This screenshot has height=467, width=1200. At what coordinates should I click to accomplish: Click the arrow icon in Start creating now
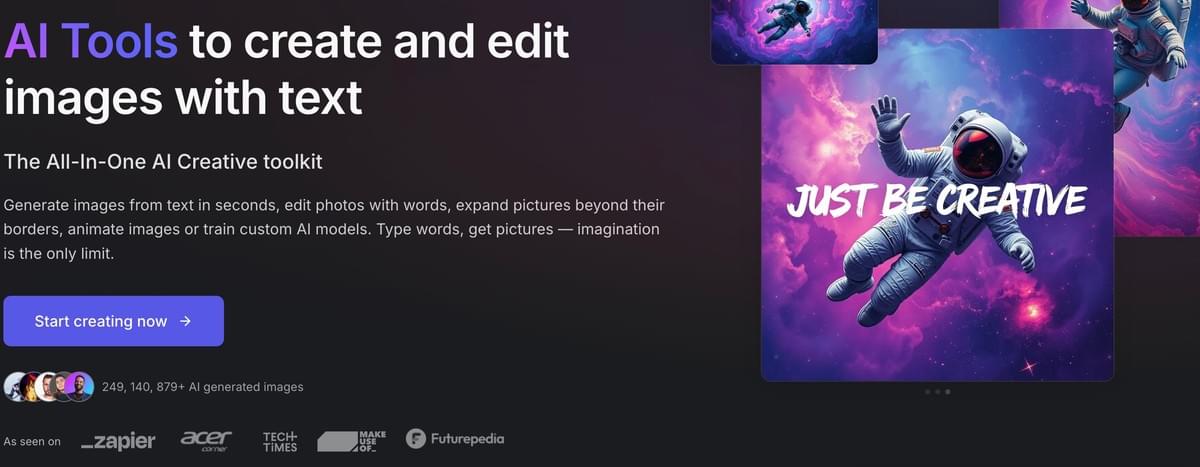pos(185,321)
